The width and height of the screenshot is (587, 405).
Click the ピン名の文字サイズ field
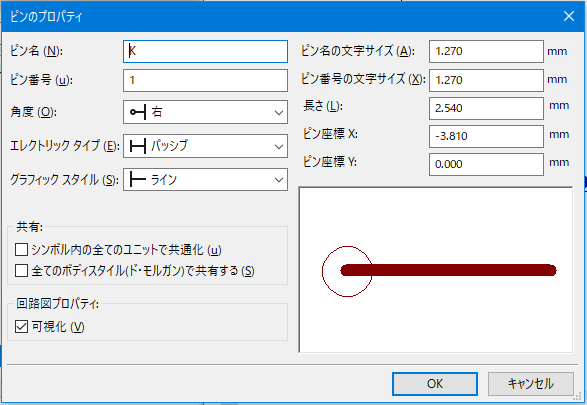(486, 51)
